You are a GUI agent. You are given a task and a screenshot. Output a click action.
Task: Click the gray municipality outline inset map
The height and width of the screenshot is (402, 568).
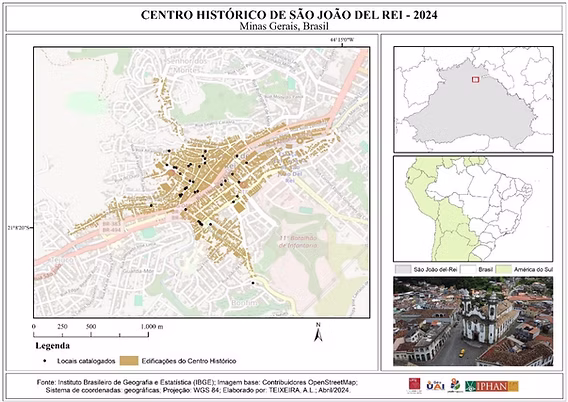tap(473, 99)
